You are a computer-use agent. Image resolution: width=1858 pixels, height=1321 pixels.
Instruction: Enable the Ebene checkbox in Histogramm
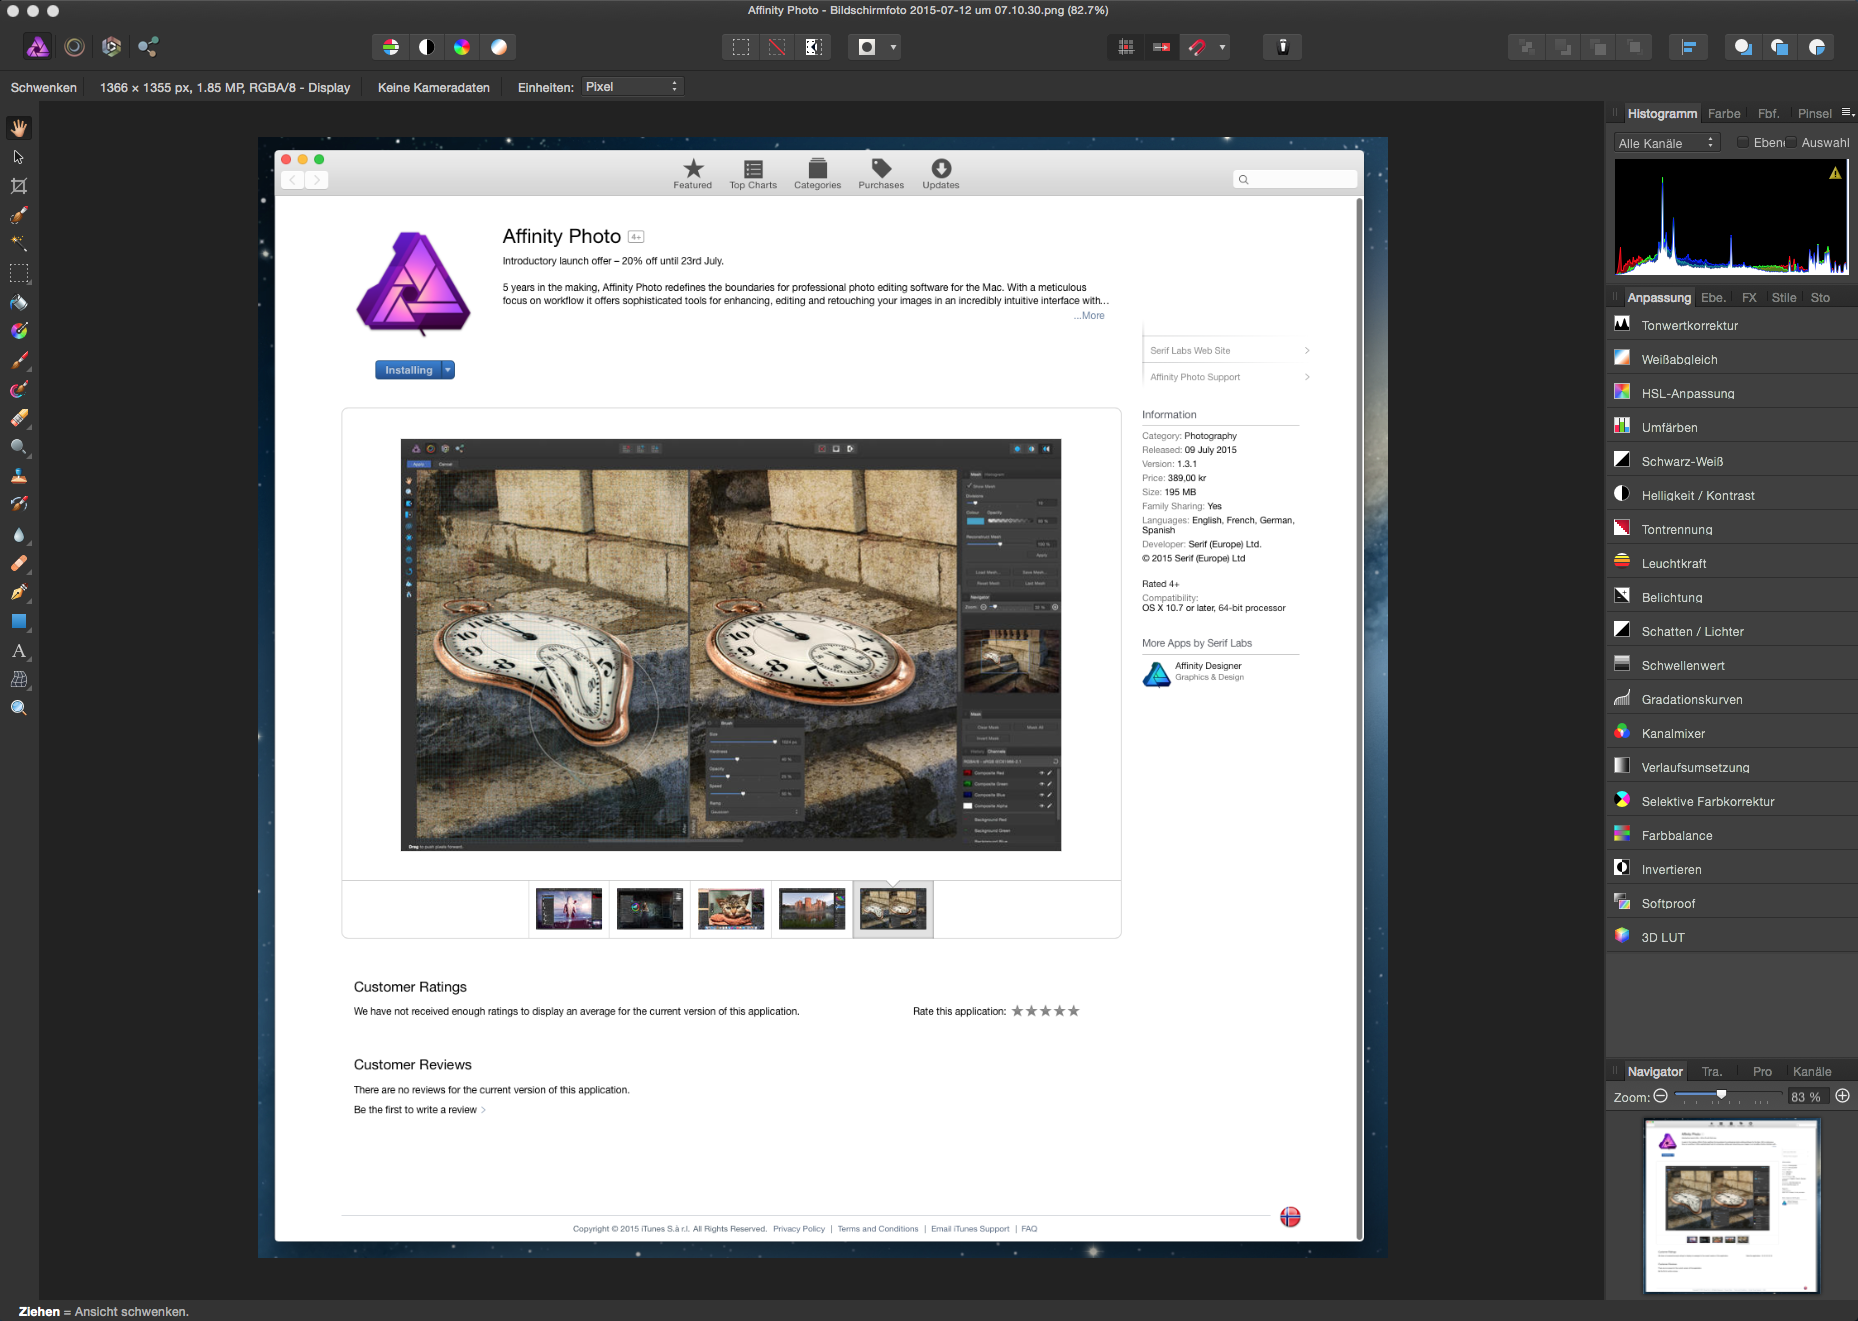(x=1744, y=143)
